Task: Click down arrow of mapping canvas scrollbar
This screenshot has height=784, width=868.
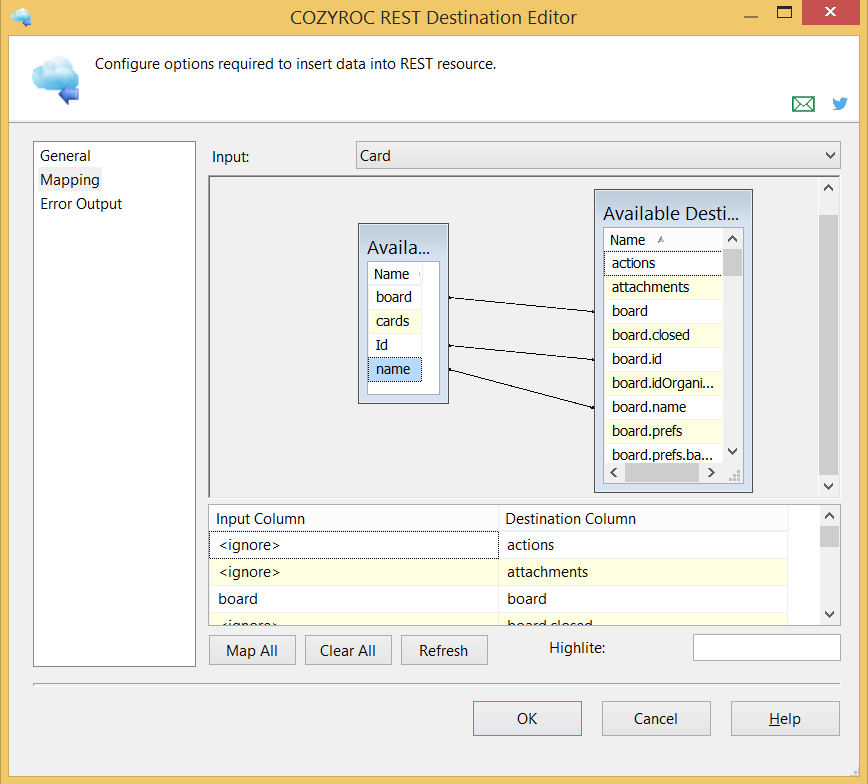Action: (828, 486)
